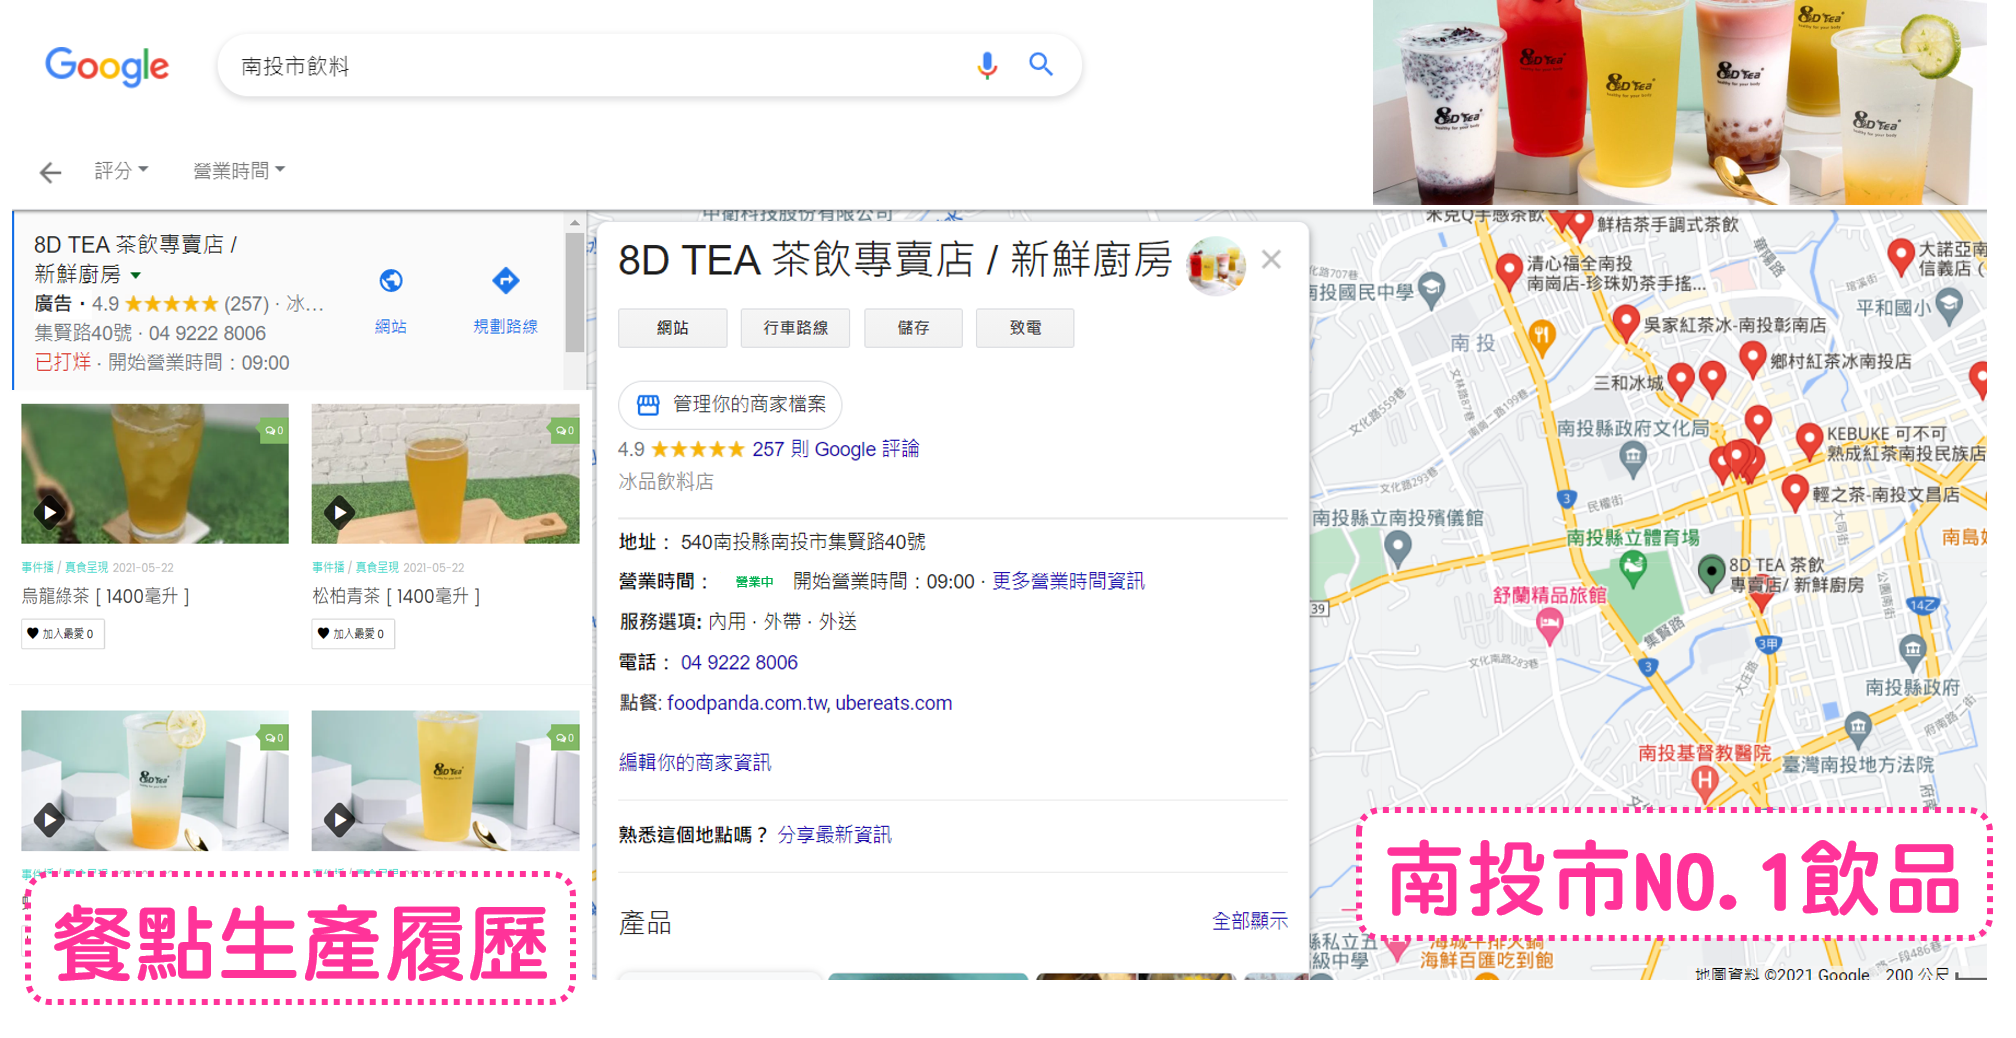Screen dimensions: 2016x1038
Task: Click the yellow juice cup video thumbnail
Action: [x=445, y=781]
